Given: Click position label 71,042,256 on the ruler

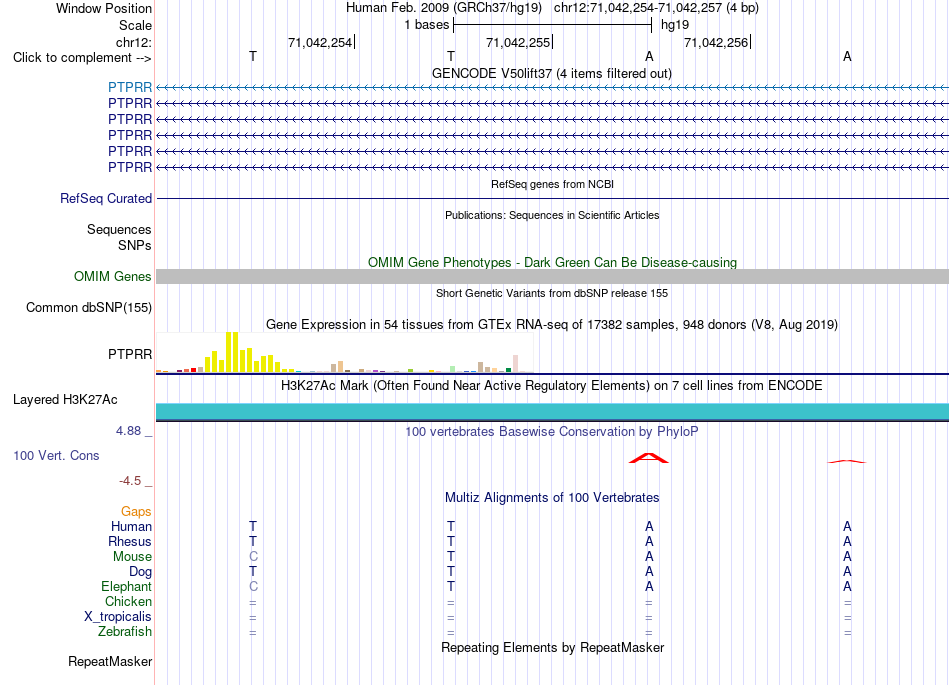Looking at the screenshot, I should tap(716, 42).
